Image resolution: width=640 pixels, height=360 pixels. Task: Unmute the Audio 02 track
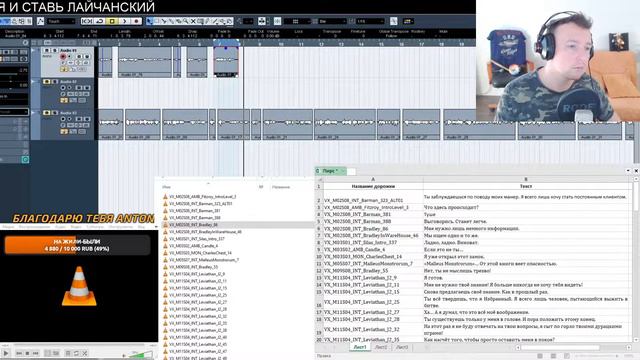[x=47, y=82]
